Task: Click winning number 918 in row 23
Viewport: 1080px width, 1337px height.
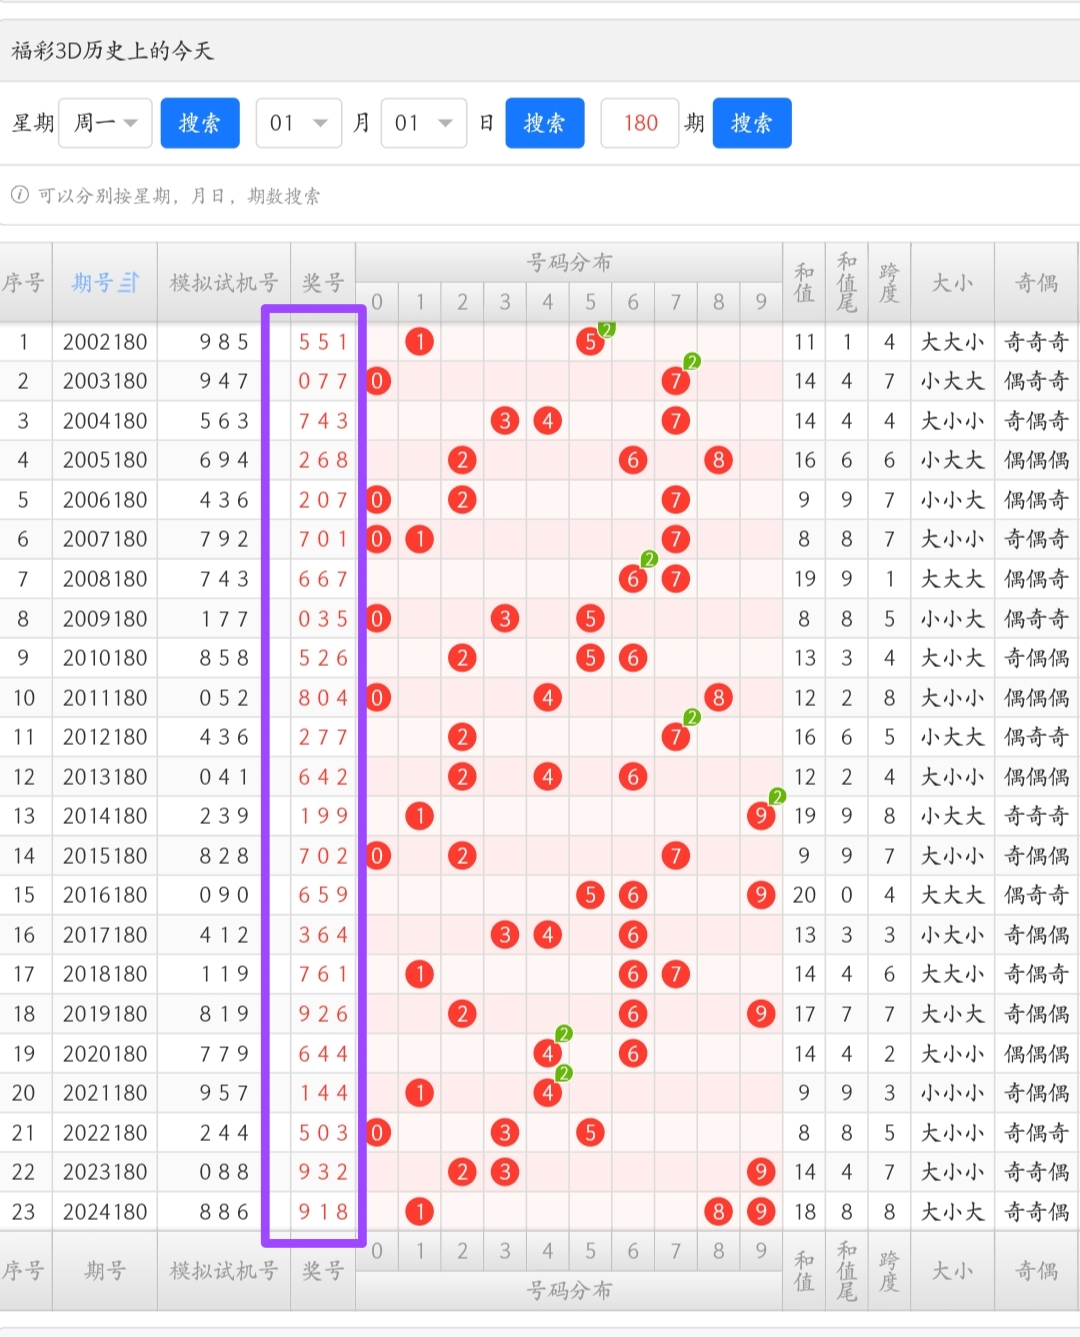Action: pos(323,1212)
